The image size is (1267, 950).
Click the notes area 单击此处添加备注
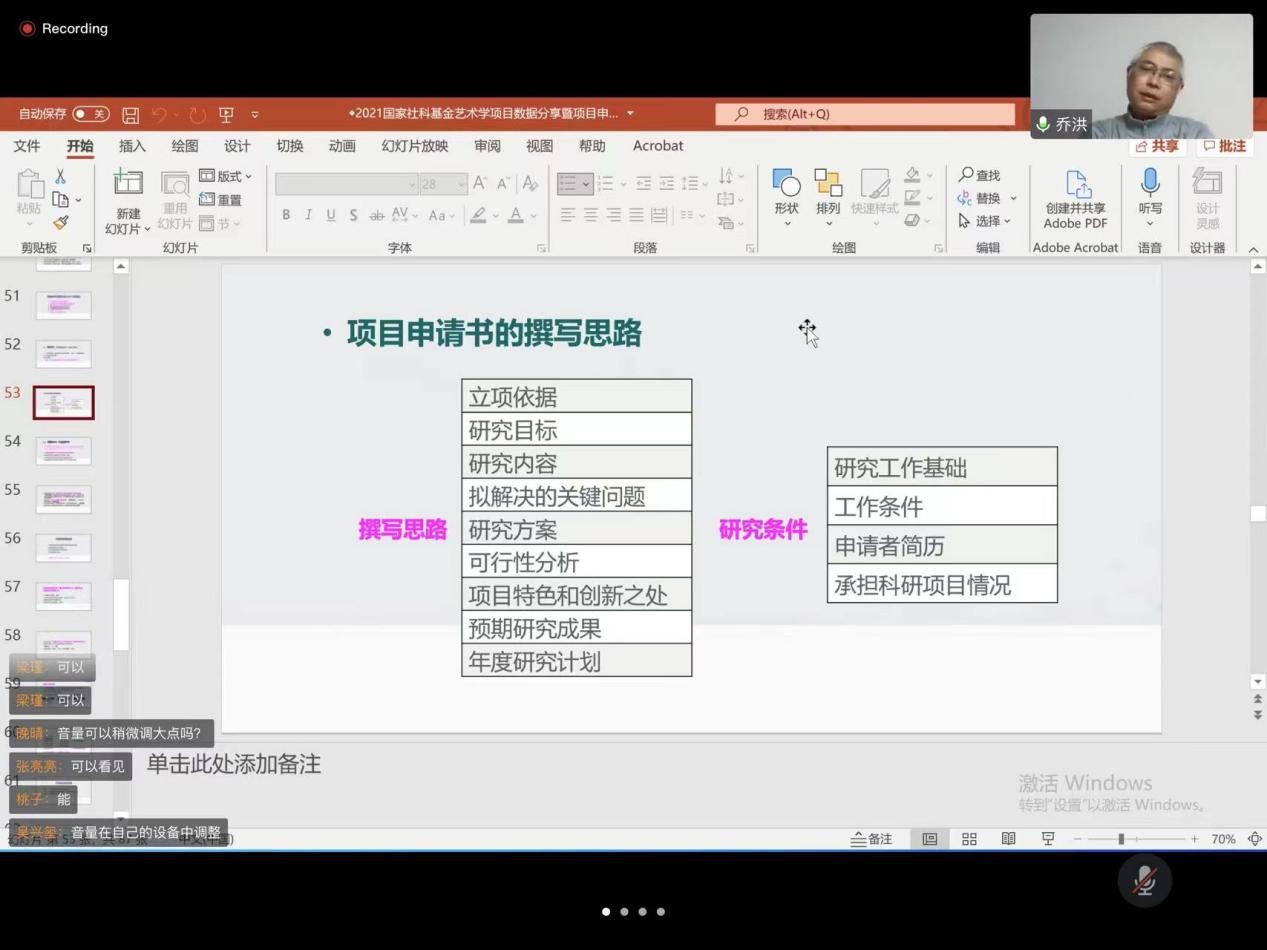point(234,765)
